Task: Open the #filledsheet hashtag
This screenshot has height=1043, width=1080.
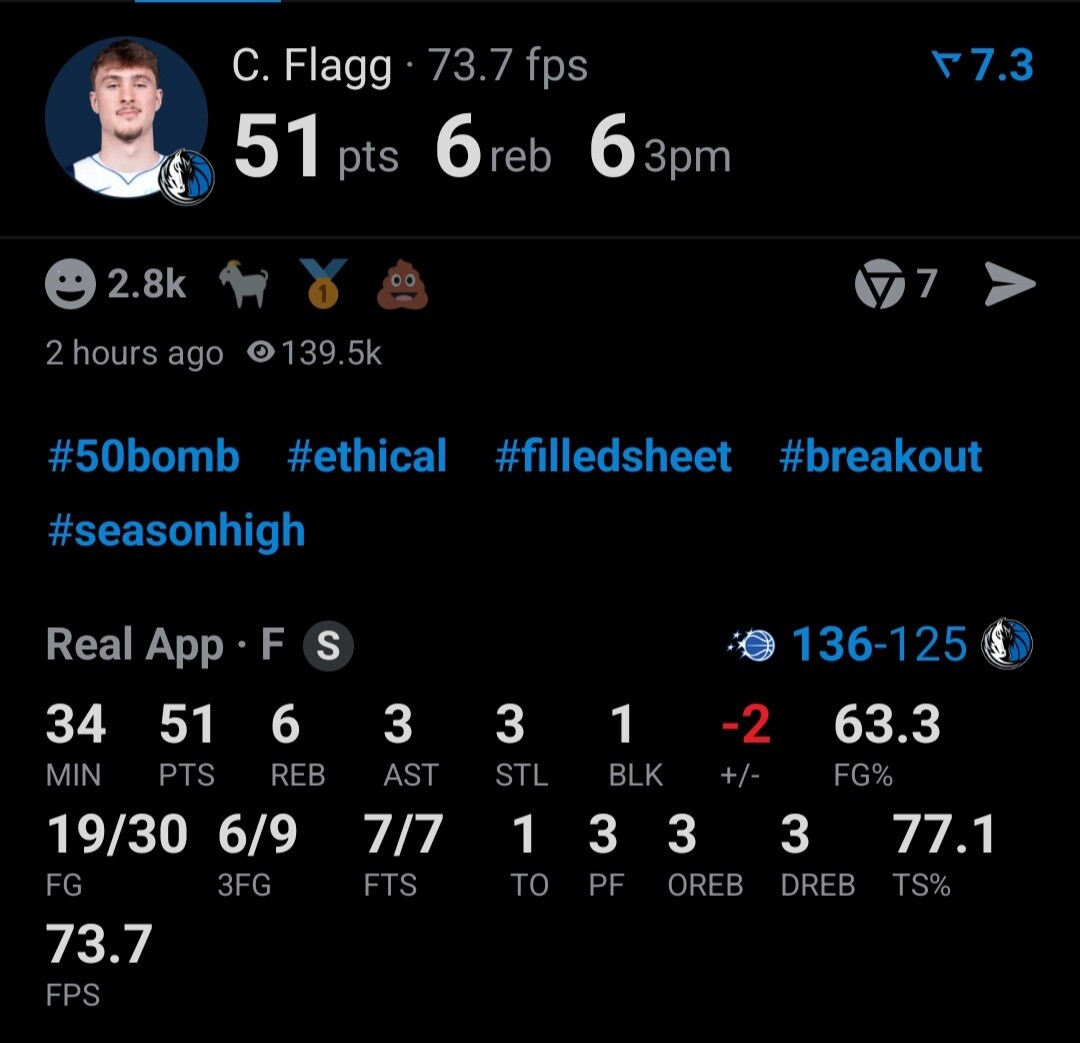Action: click(613, 457)
